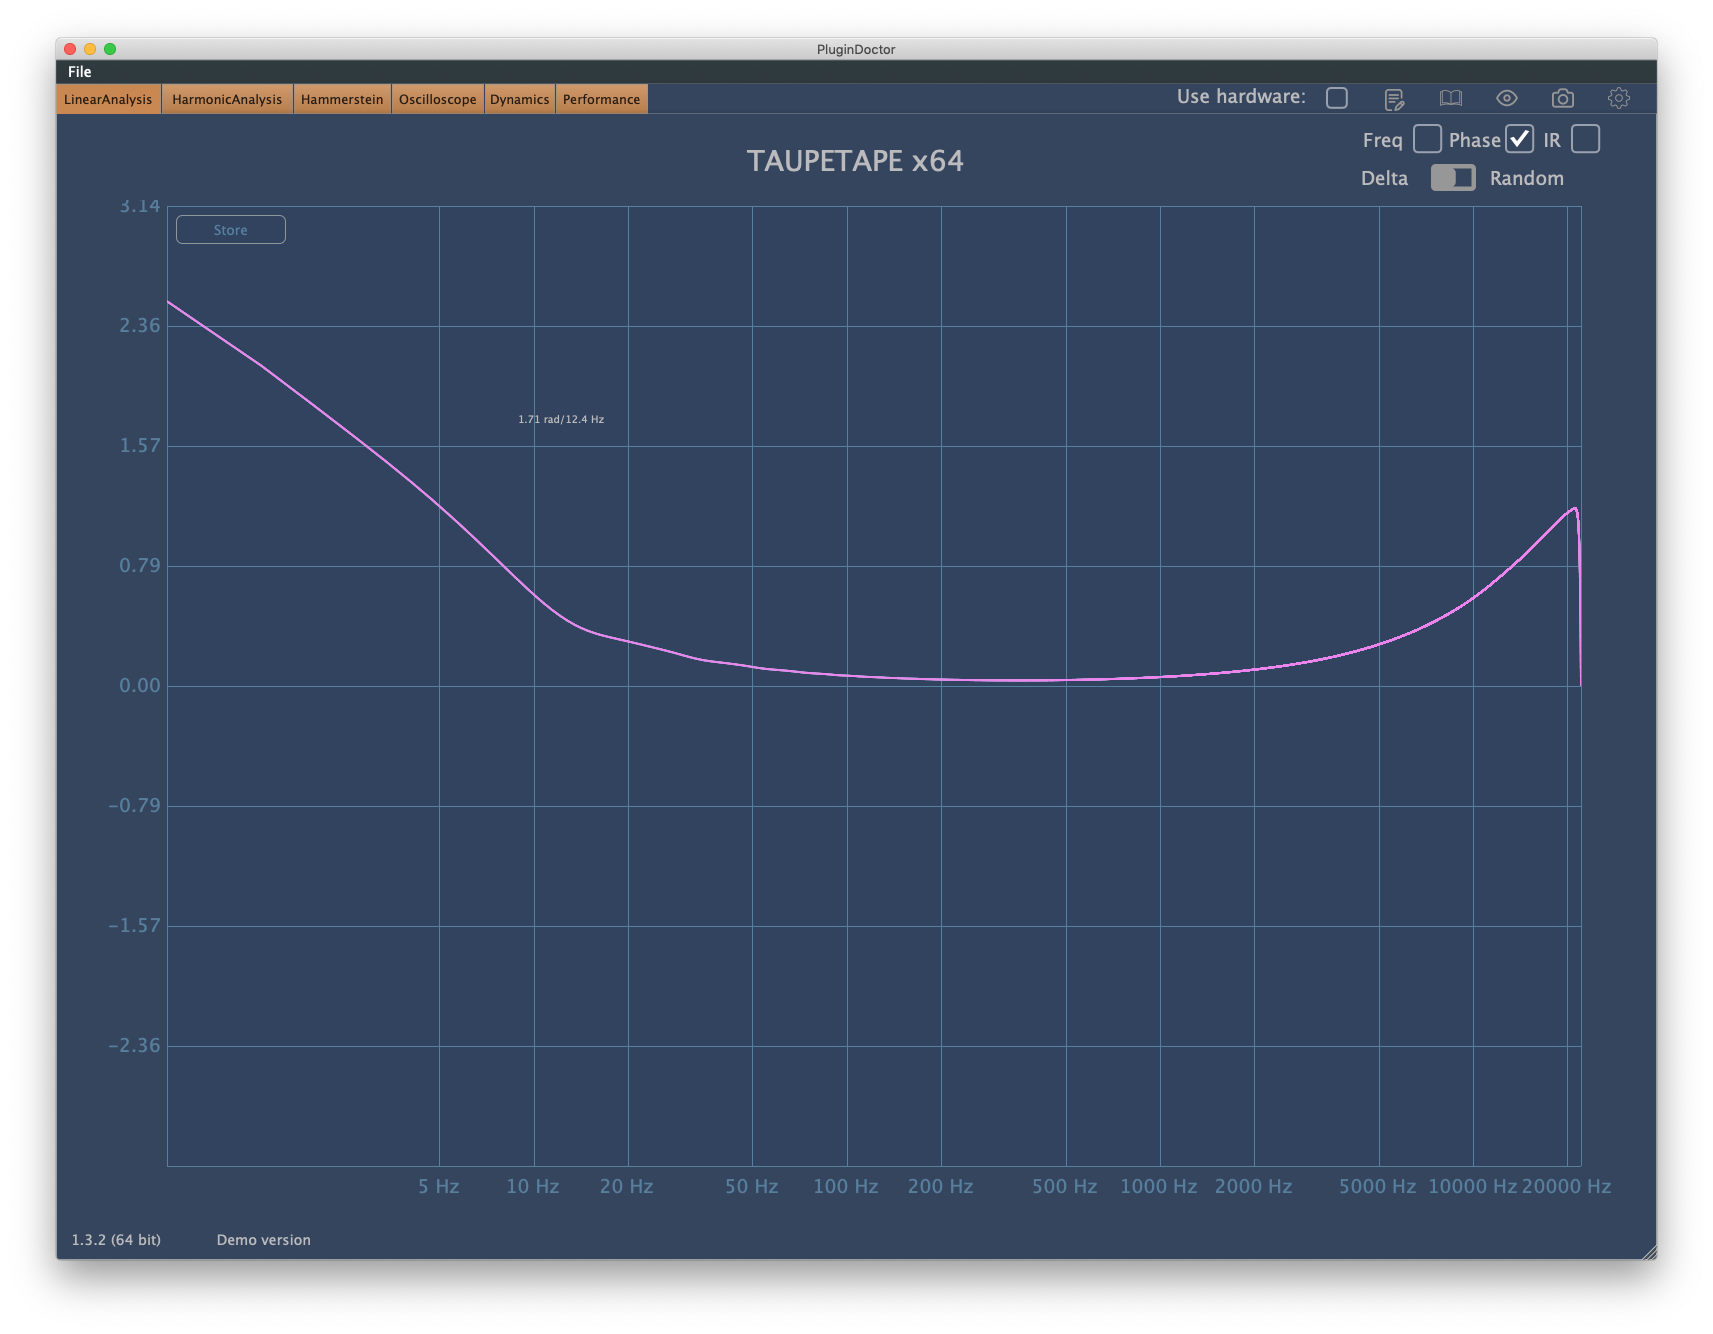
Task: Select the Dynamics tab
Action: [x=519, y=99]
